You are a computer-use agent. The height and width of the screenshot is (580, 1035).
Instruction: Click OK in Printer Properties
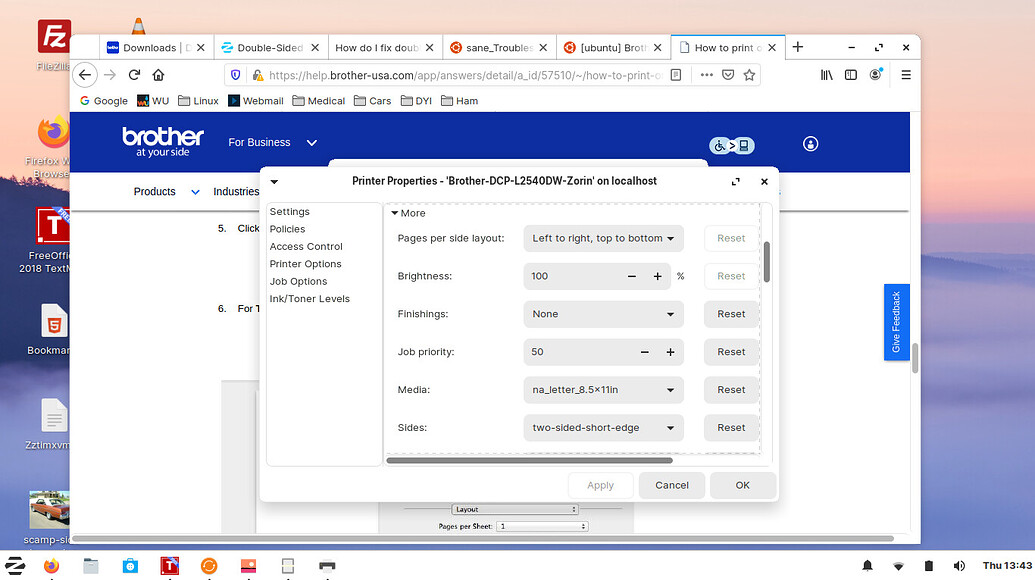pyautogui.click(x=742, y=485)
